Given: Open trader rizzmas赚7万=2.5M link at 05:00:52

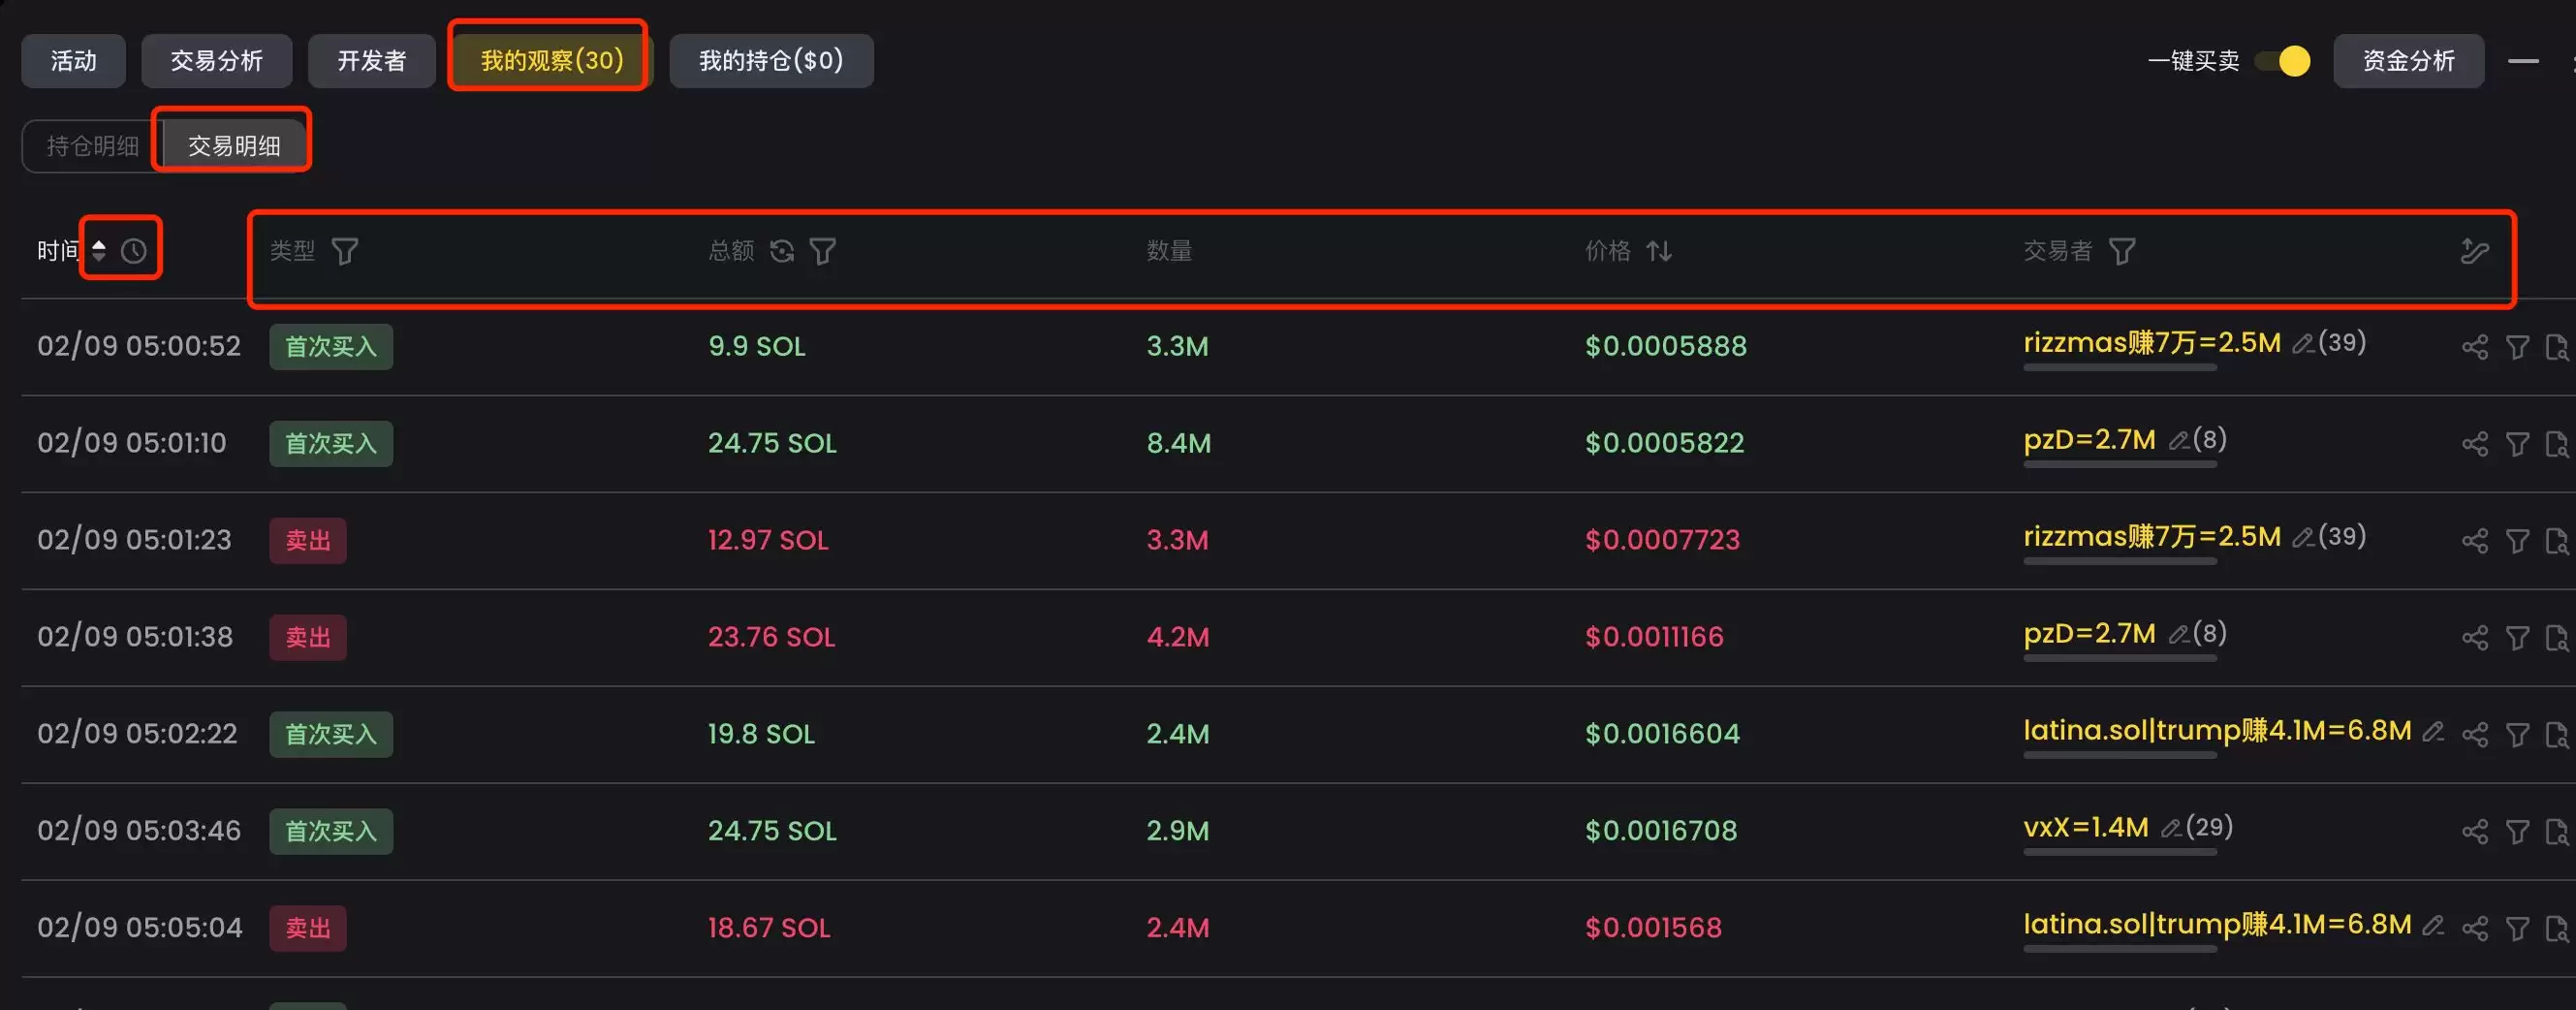Looking at the screenshot, I should click(x=2151, y=343).
